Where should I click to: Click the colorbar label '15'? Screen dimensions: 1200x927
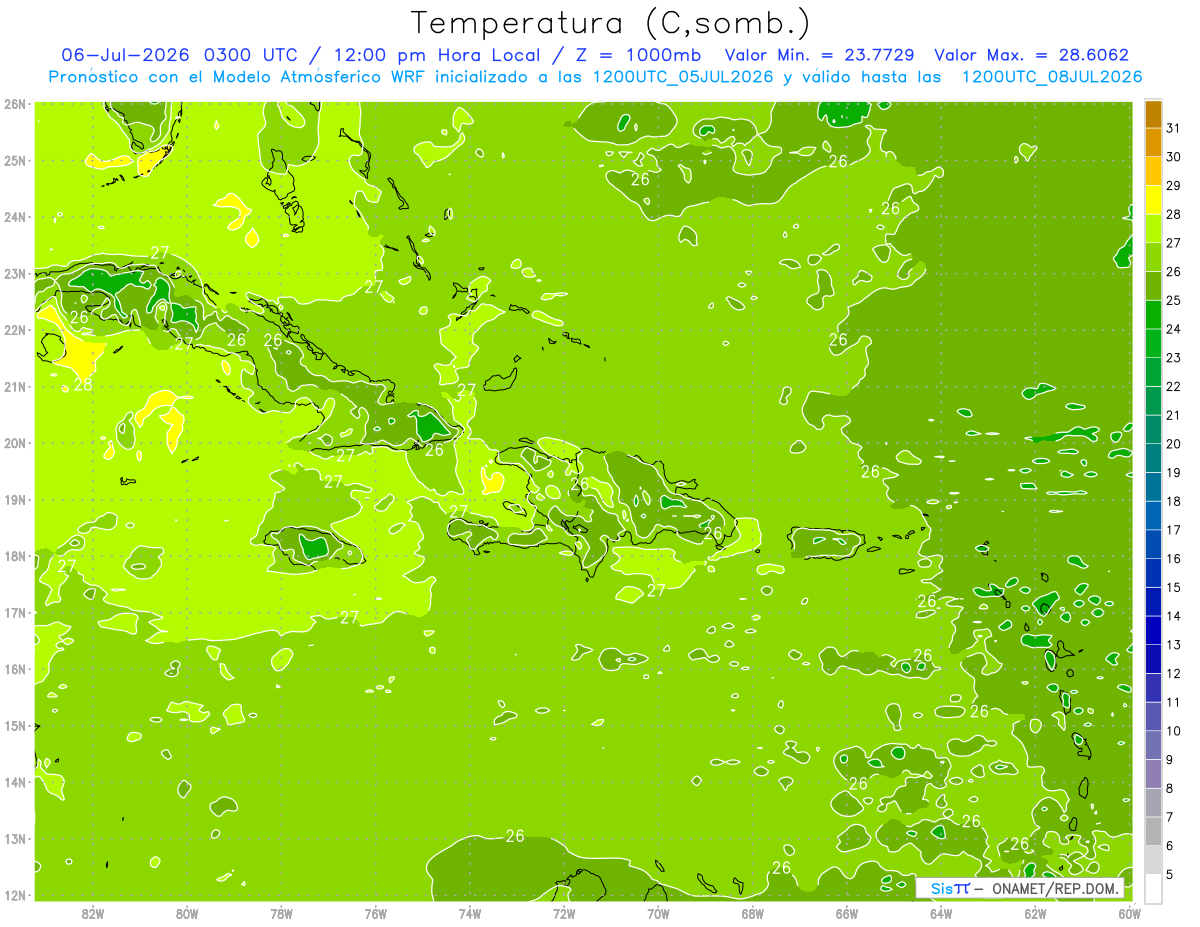coord(1174,588)
